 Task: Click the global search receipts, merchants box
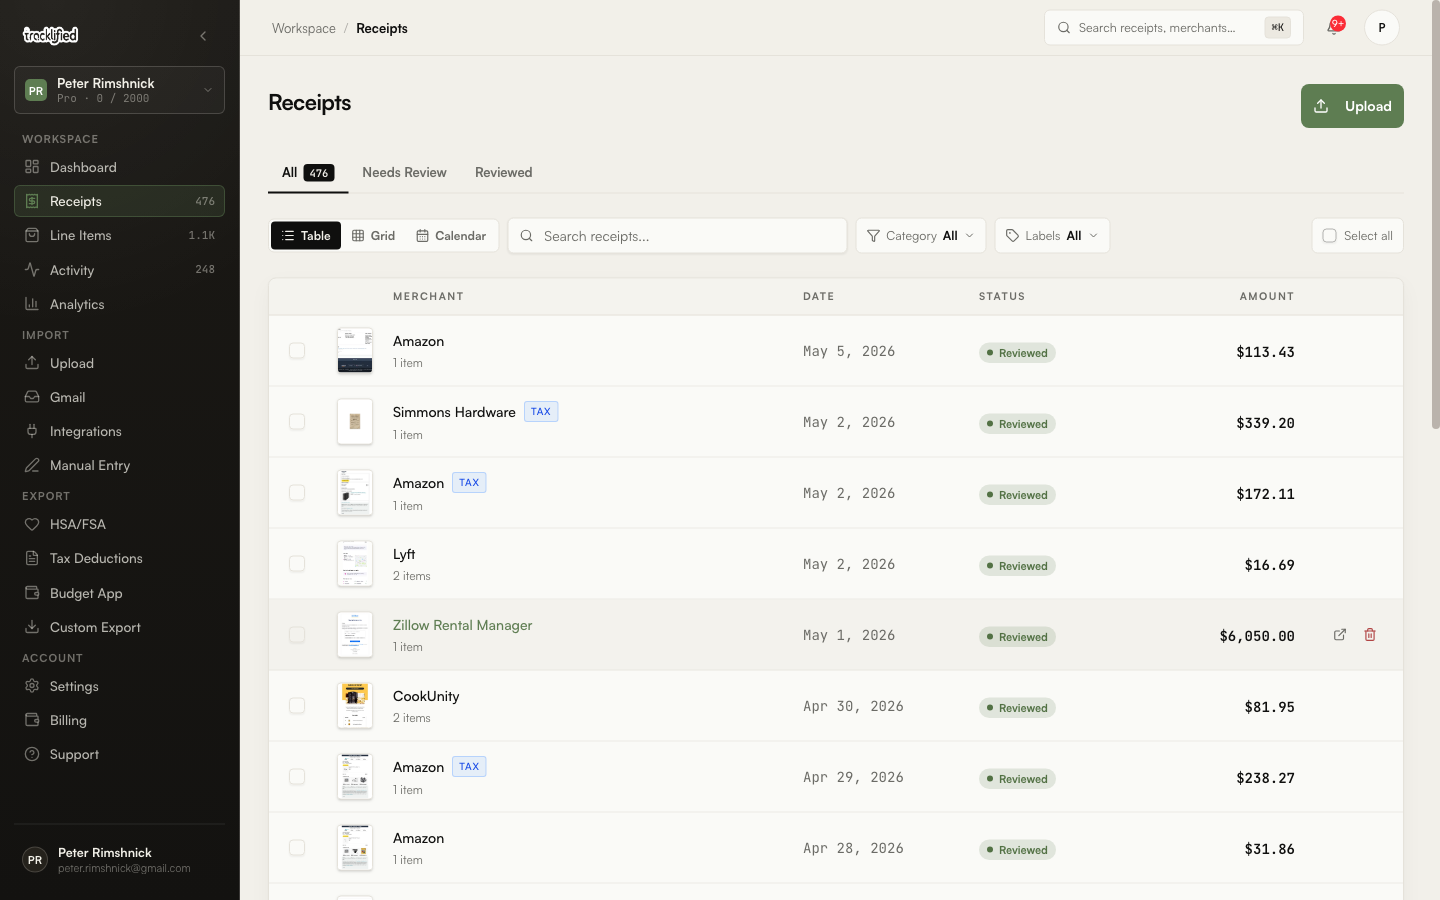pos(1173,28)
